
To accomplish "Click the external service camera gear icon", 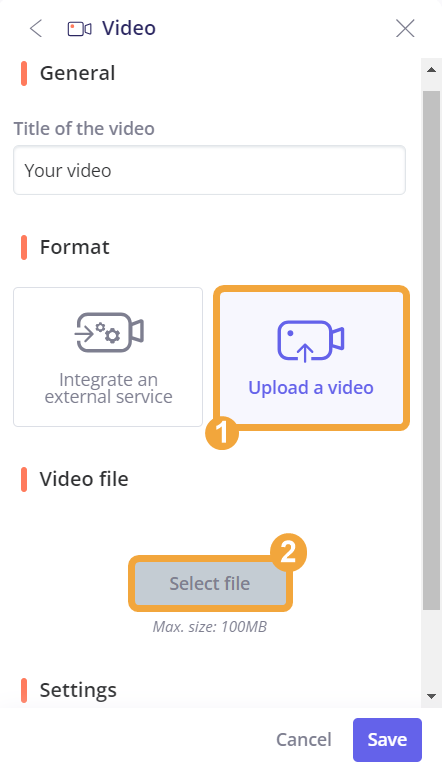I will (109, 332).
